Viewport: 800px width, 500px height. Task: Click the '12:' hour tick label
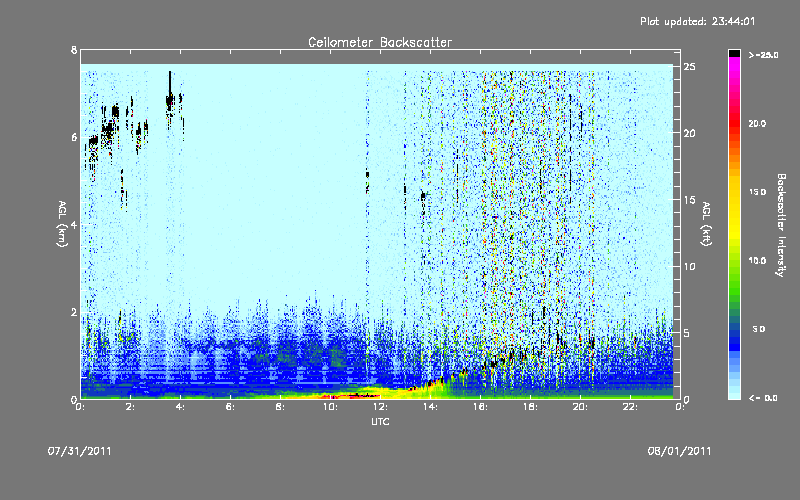(380, 407)
